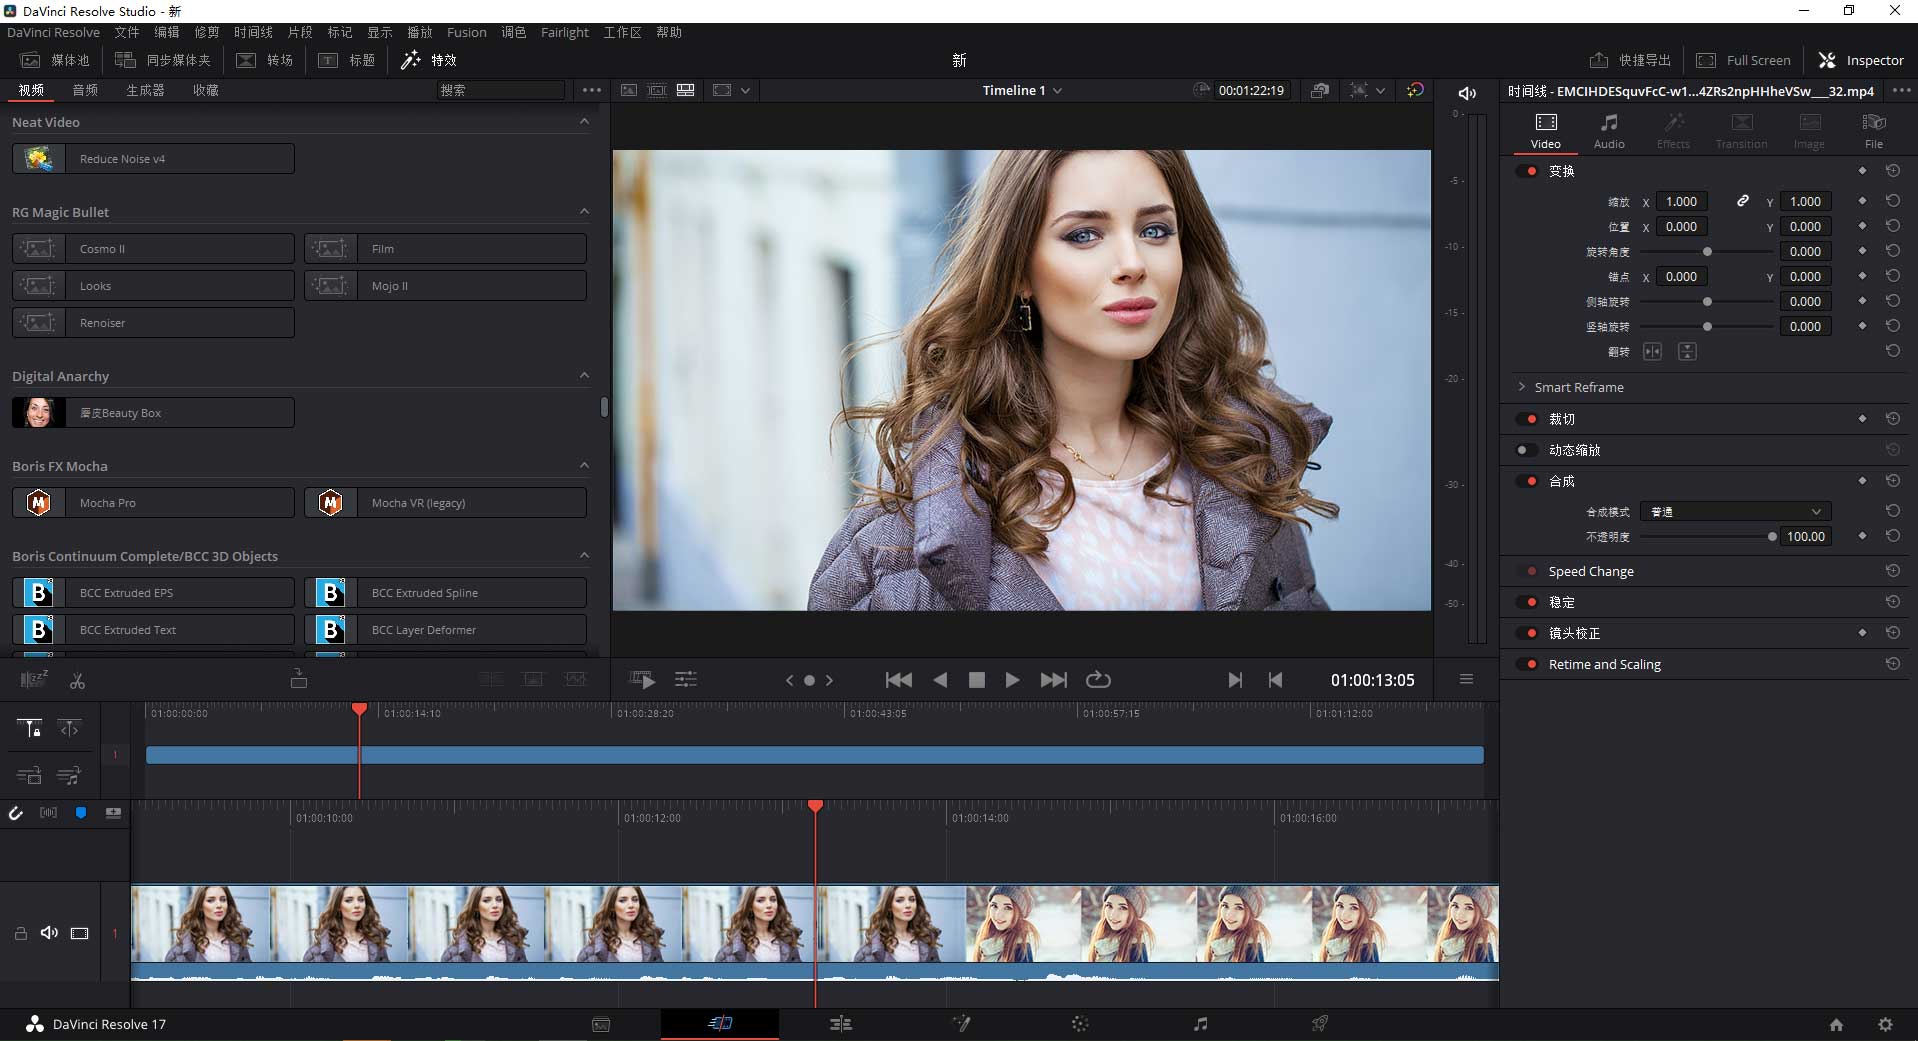The width and height of the screenshot is (1918, 1041).
Task: Open Project Settings gear icon
Action: 1885,1024
